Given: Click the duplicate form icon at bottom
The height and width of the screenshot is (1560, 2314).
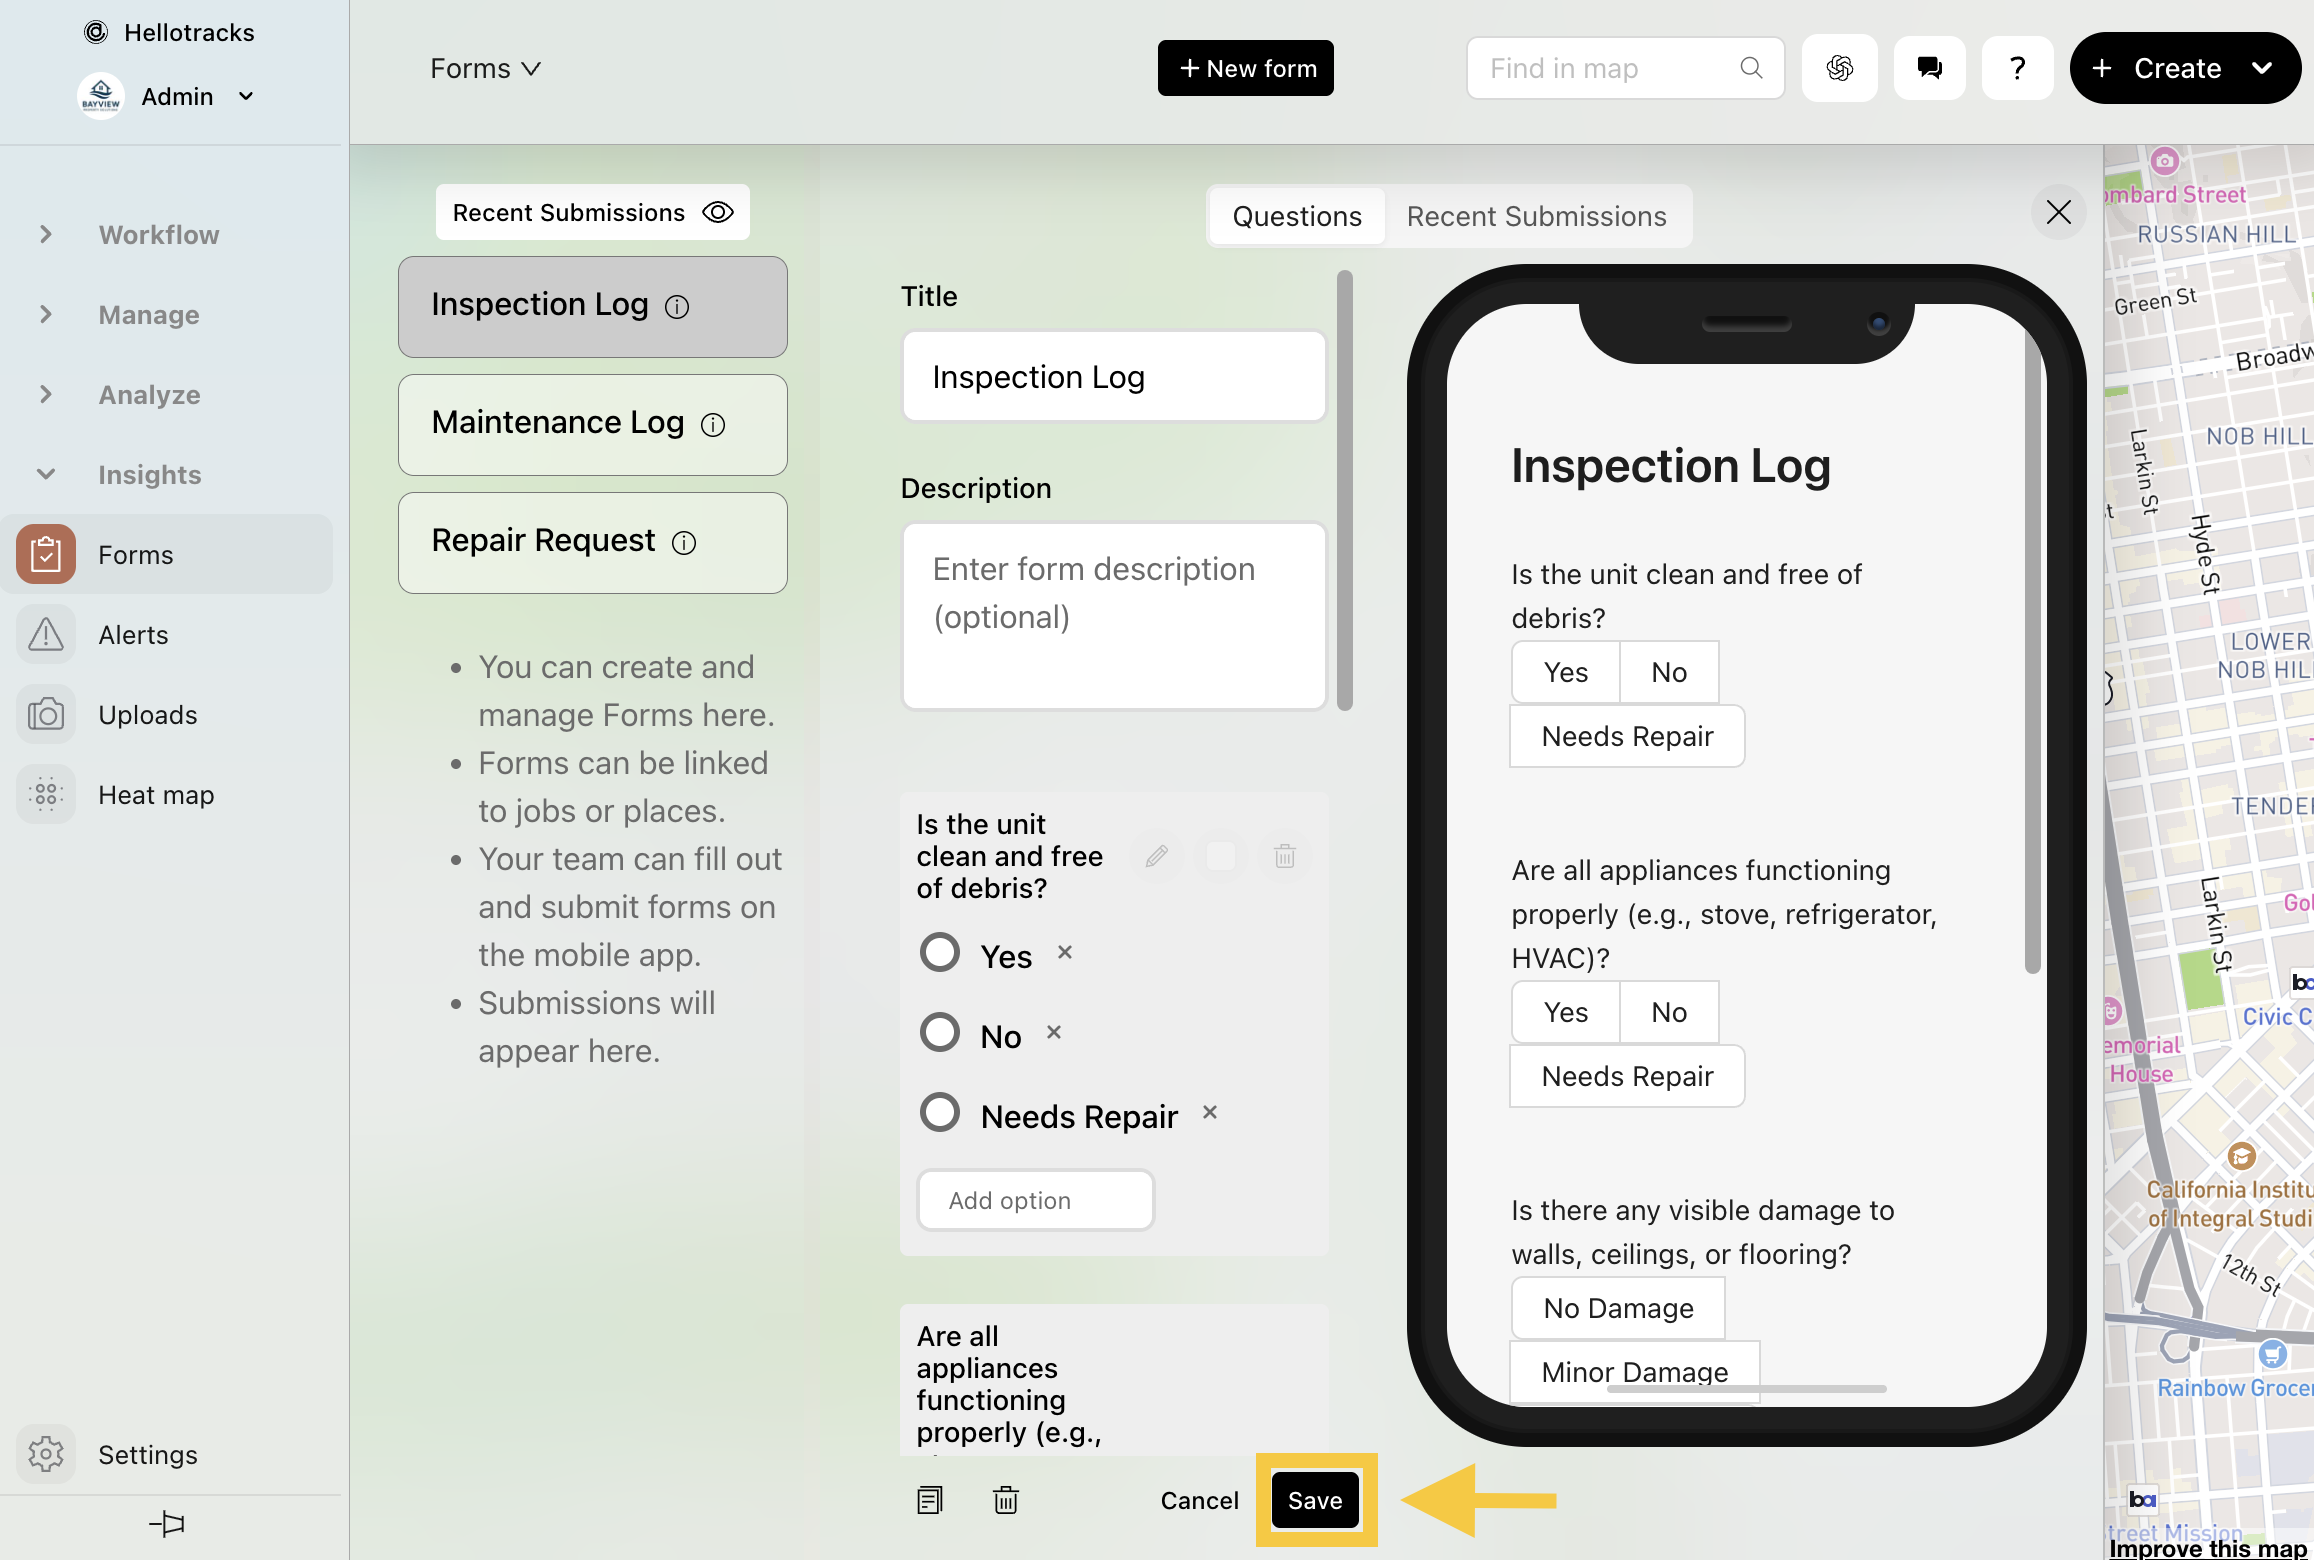Looking at the screenshot, I should tap(929, 1500).
